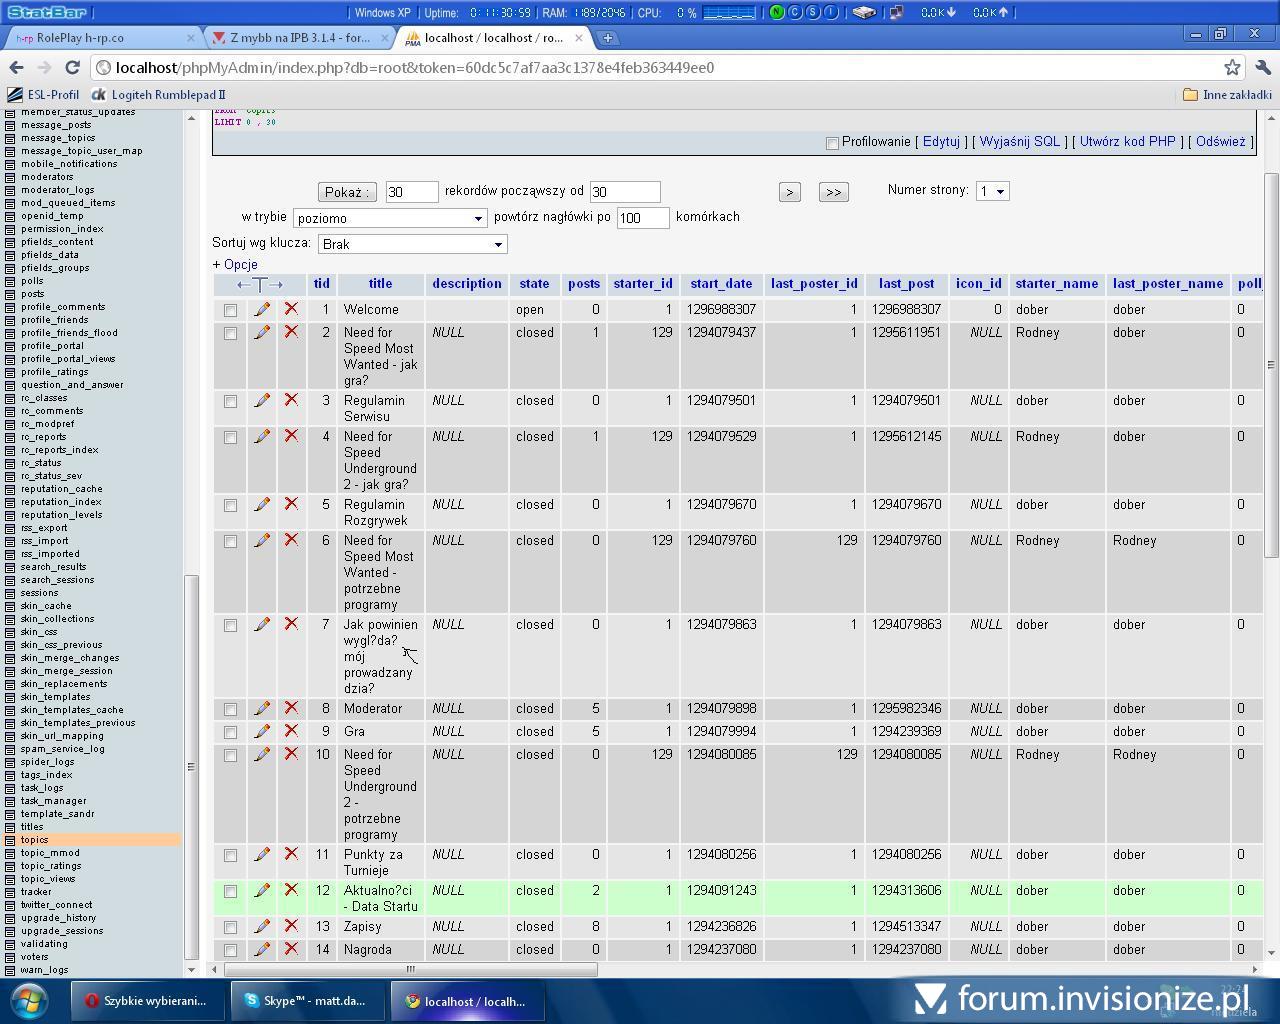Open the Numer strony page dropdown

pos(992,191)
